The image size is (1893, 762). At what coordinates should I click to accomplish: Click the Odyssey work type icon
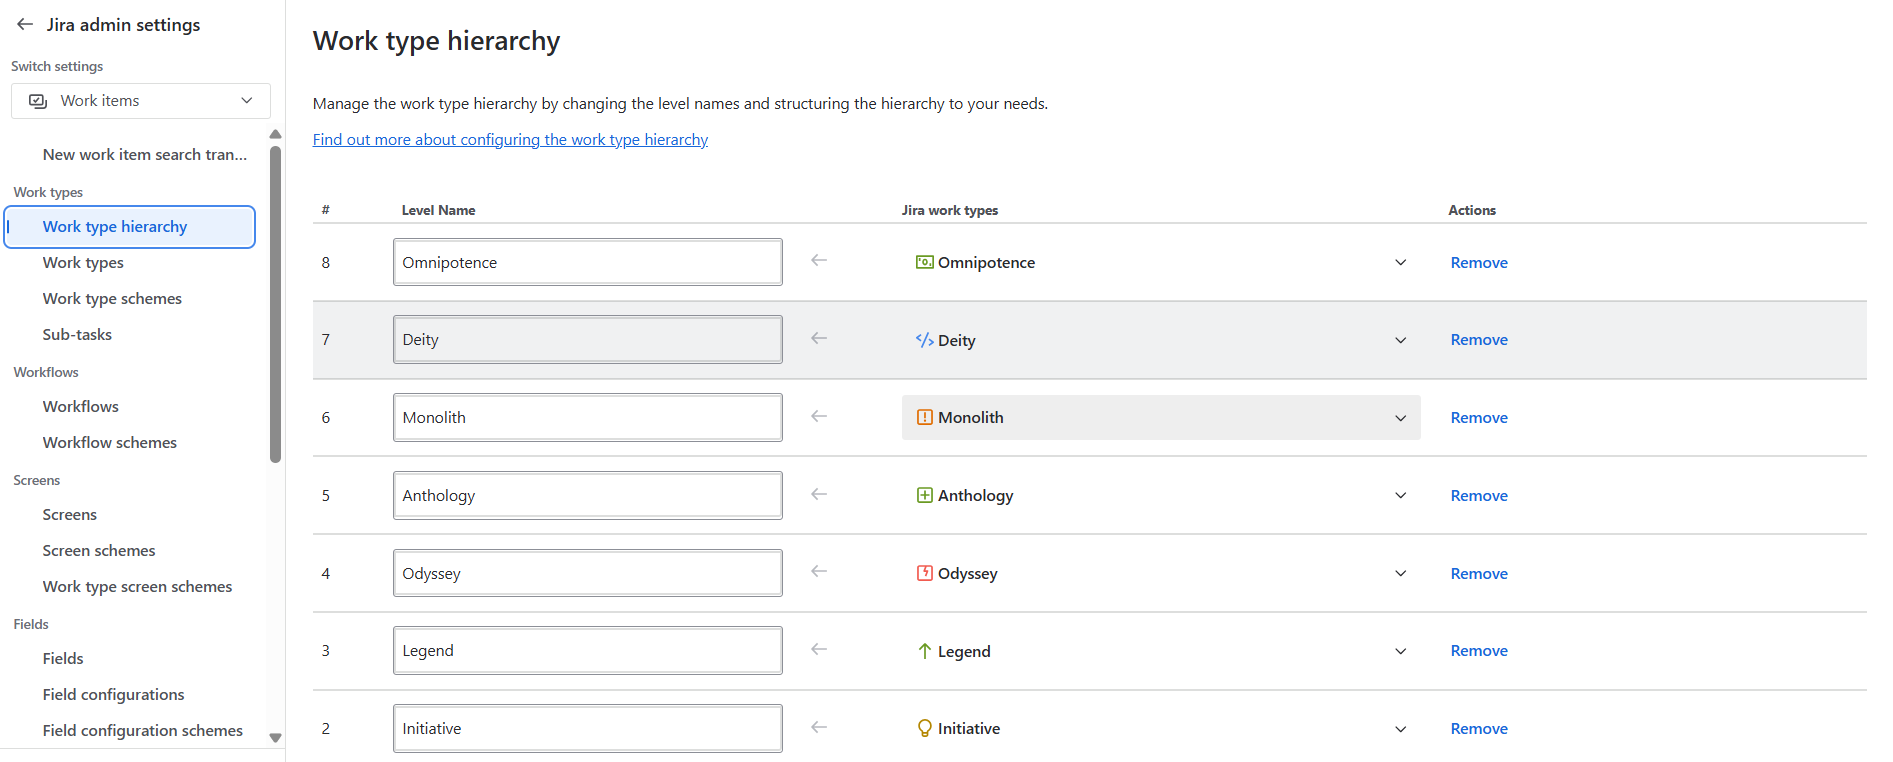point(925,573)
